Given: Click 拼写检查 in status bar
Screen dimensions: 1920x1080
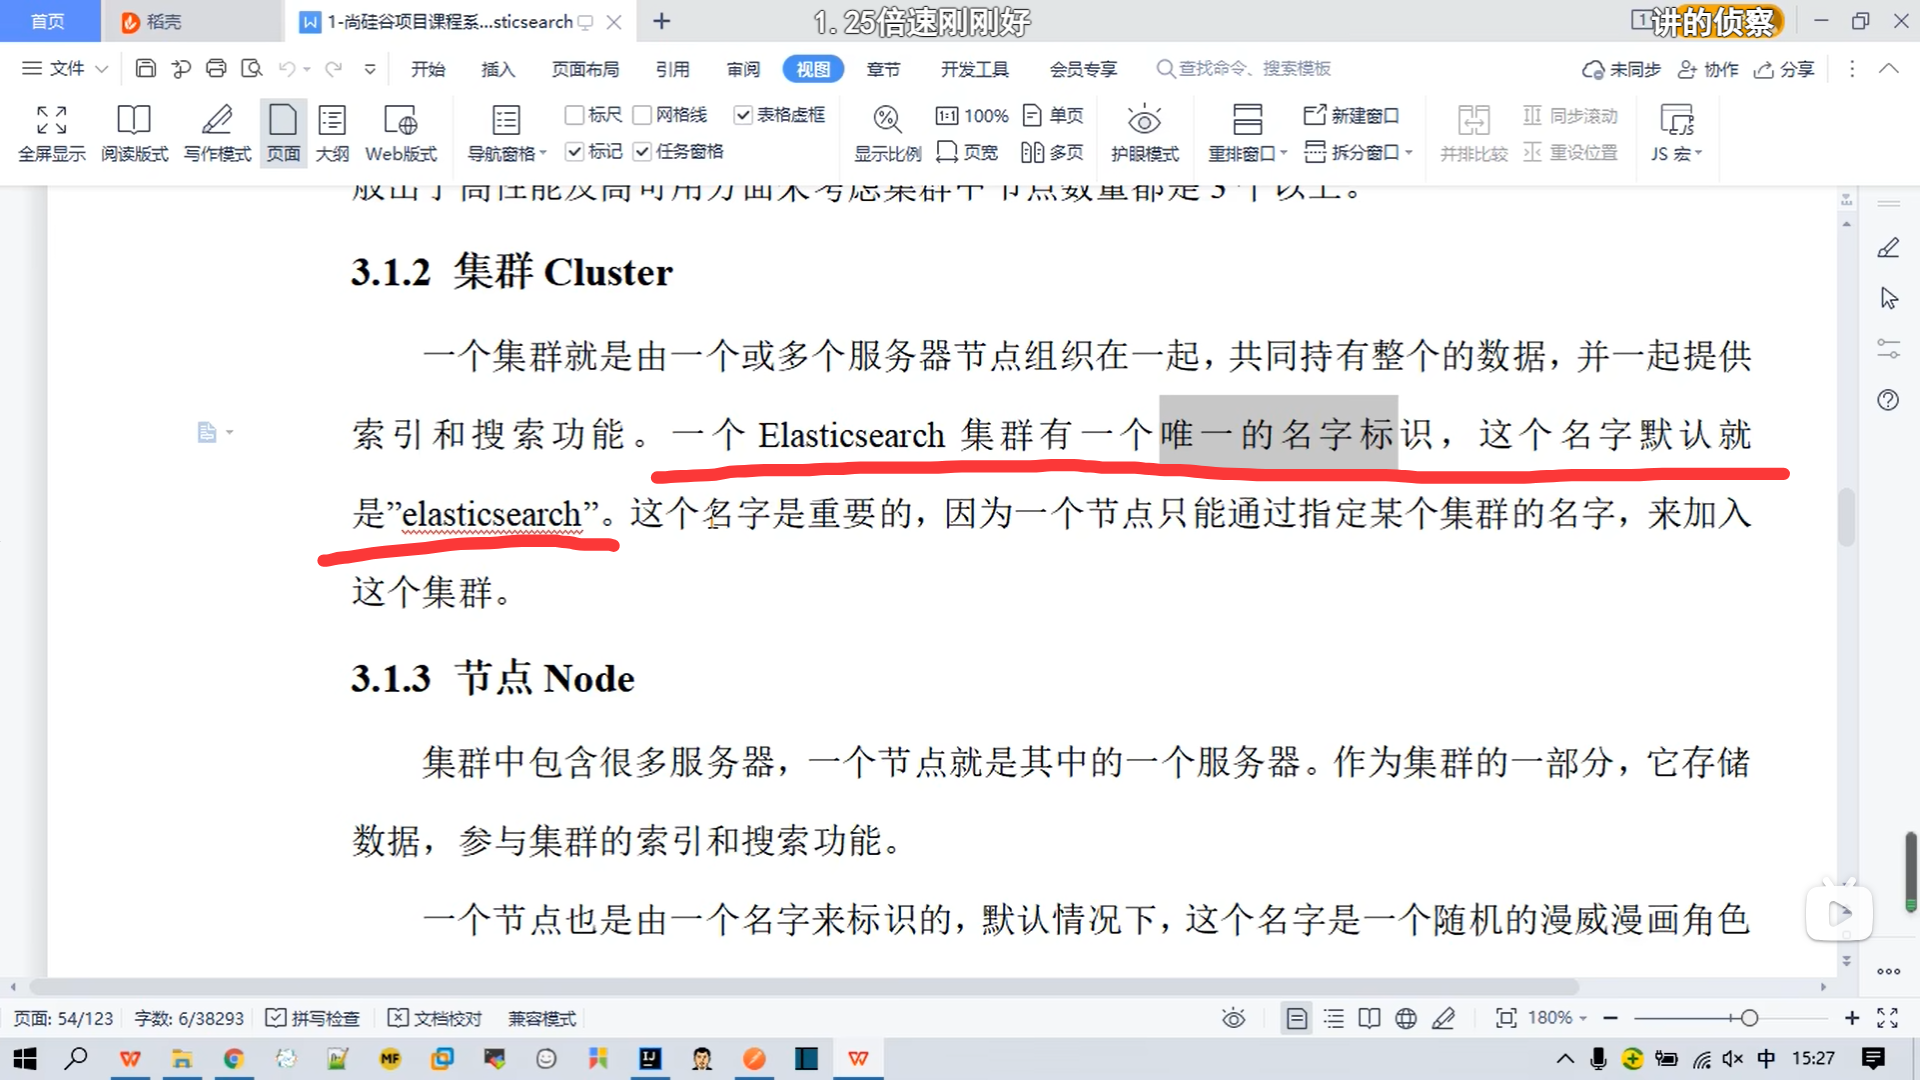Looking at the screenshot, I should click(x=313, y=1018).
